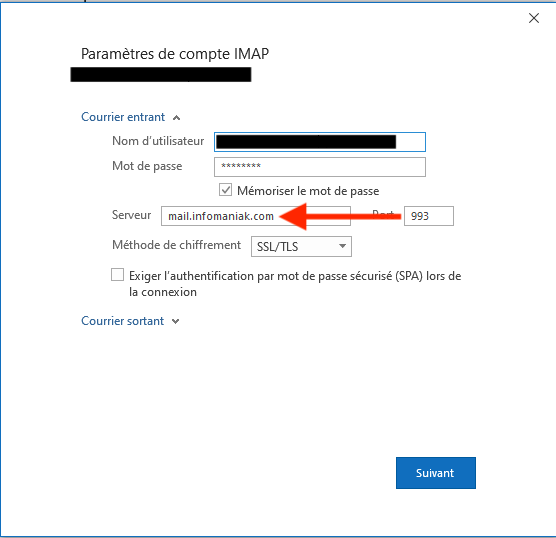This screenshot has height=538, width=556.
Task: Click the Méthode de chiffrement label
Action: (176, 245)
